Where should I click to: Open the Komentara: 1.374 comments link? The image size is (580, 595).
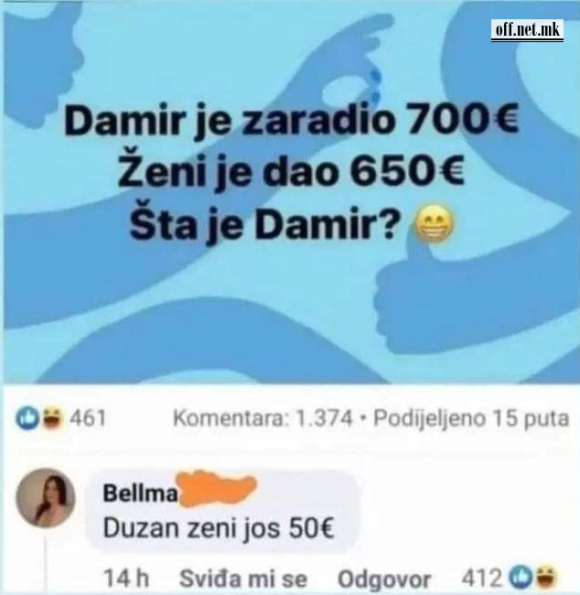click(263, 418)
